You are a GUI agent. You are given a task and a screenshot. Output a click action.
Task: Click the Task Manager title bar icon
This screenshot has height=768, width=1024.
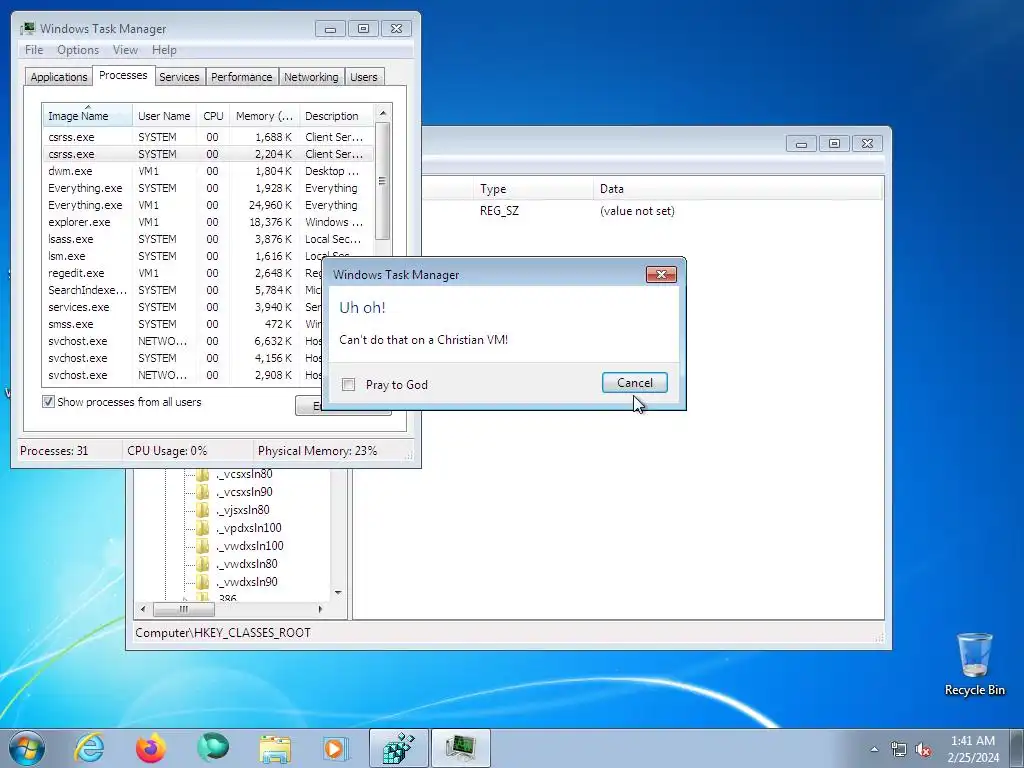27,29
